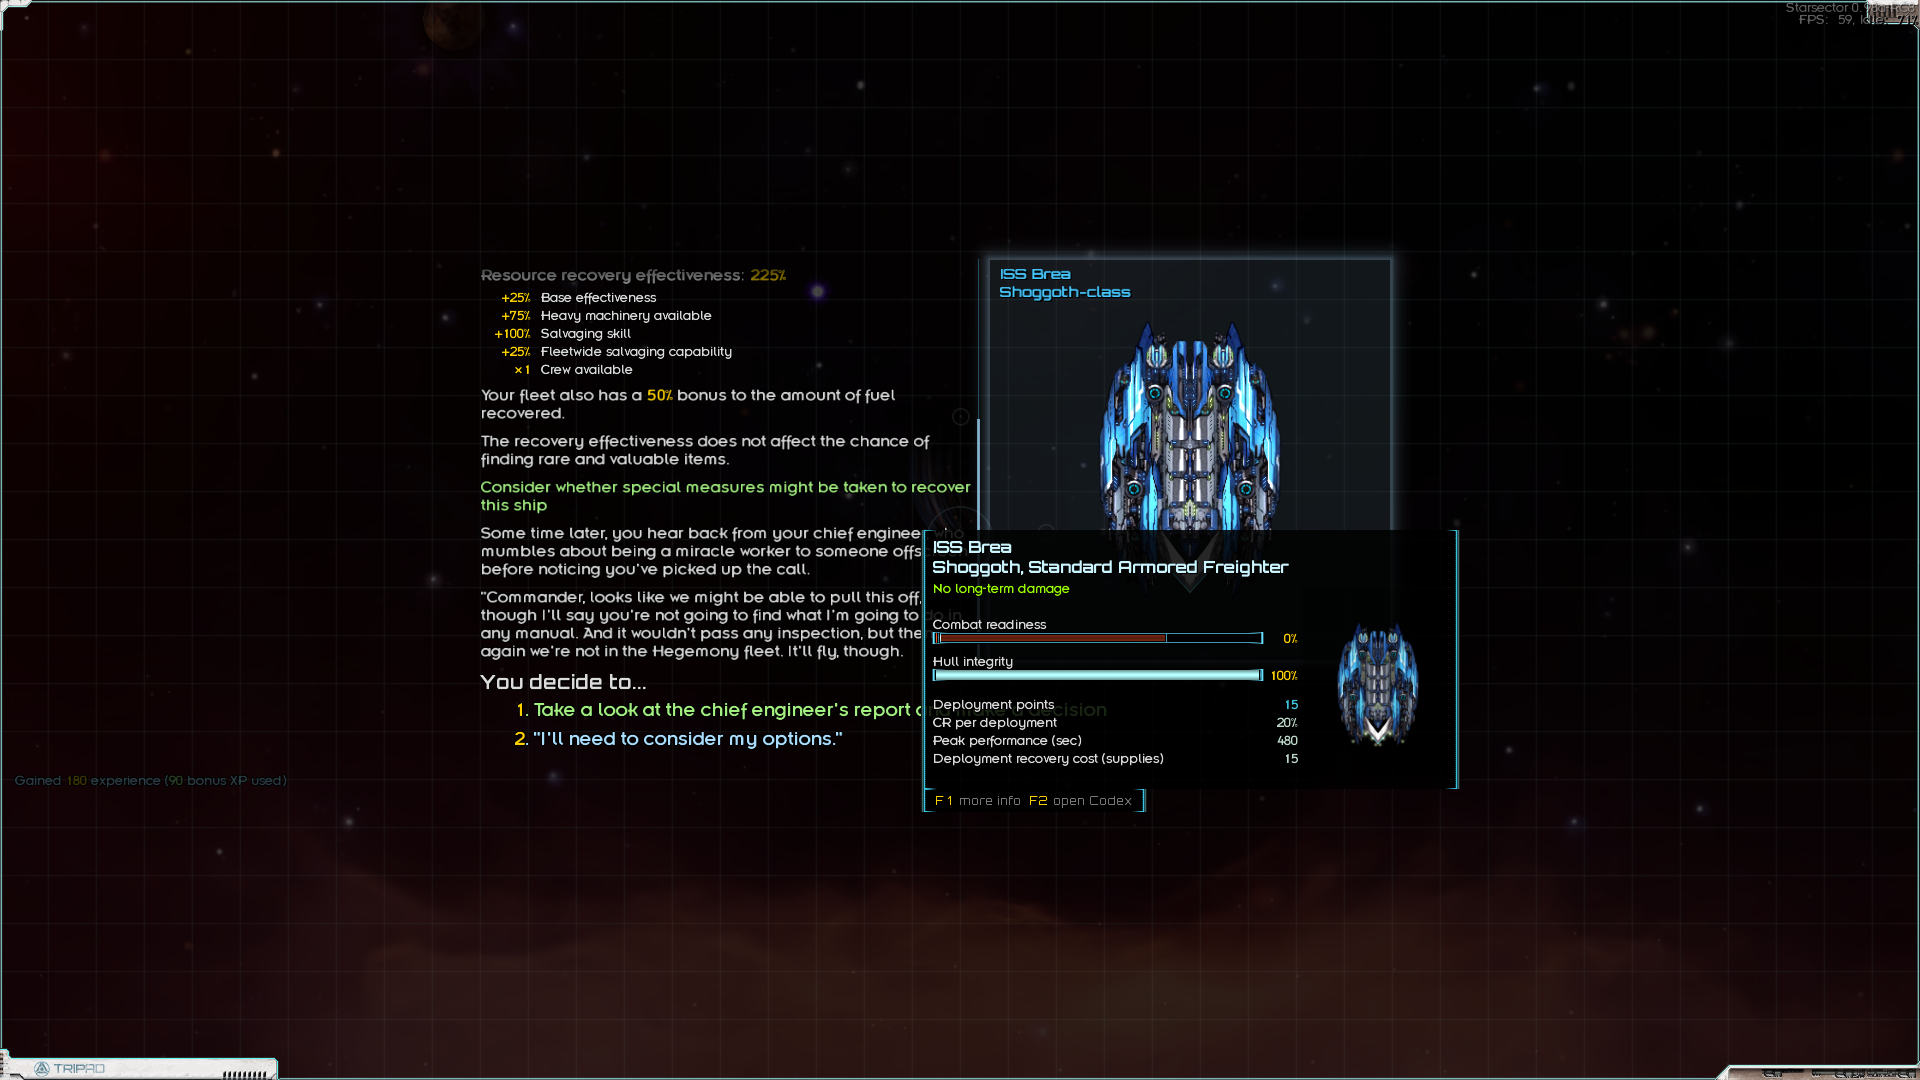
Task: Click the Combat readiness bar
Action: [1097, 638]
